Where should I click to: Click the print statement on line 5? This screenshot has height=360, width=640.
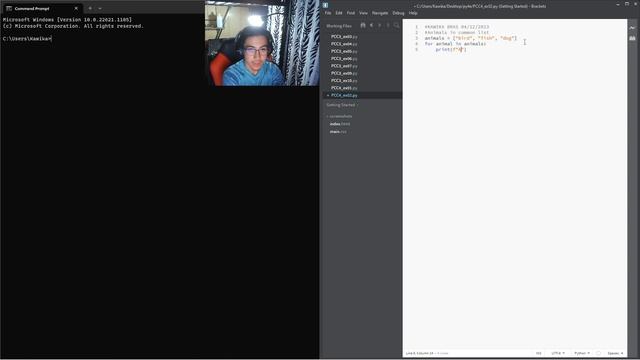[451, 49]
